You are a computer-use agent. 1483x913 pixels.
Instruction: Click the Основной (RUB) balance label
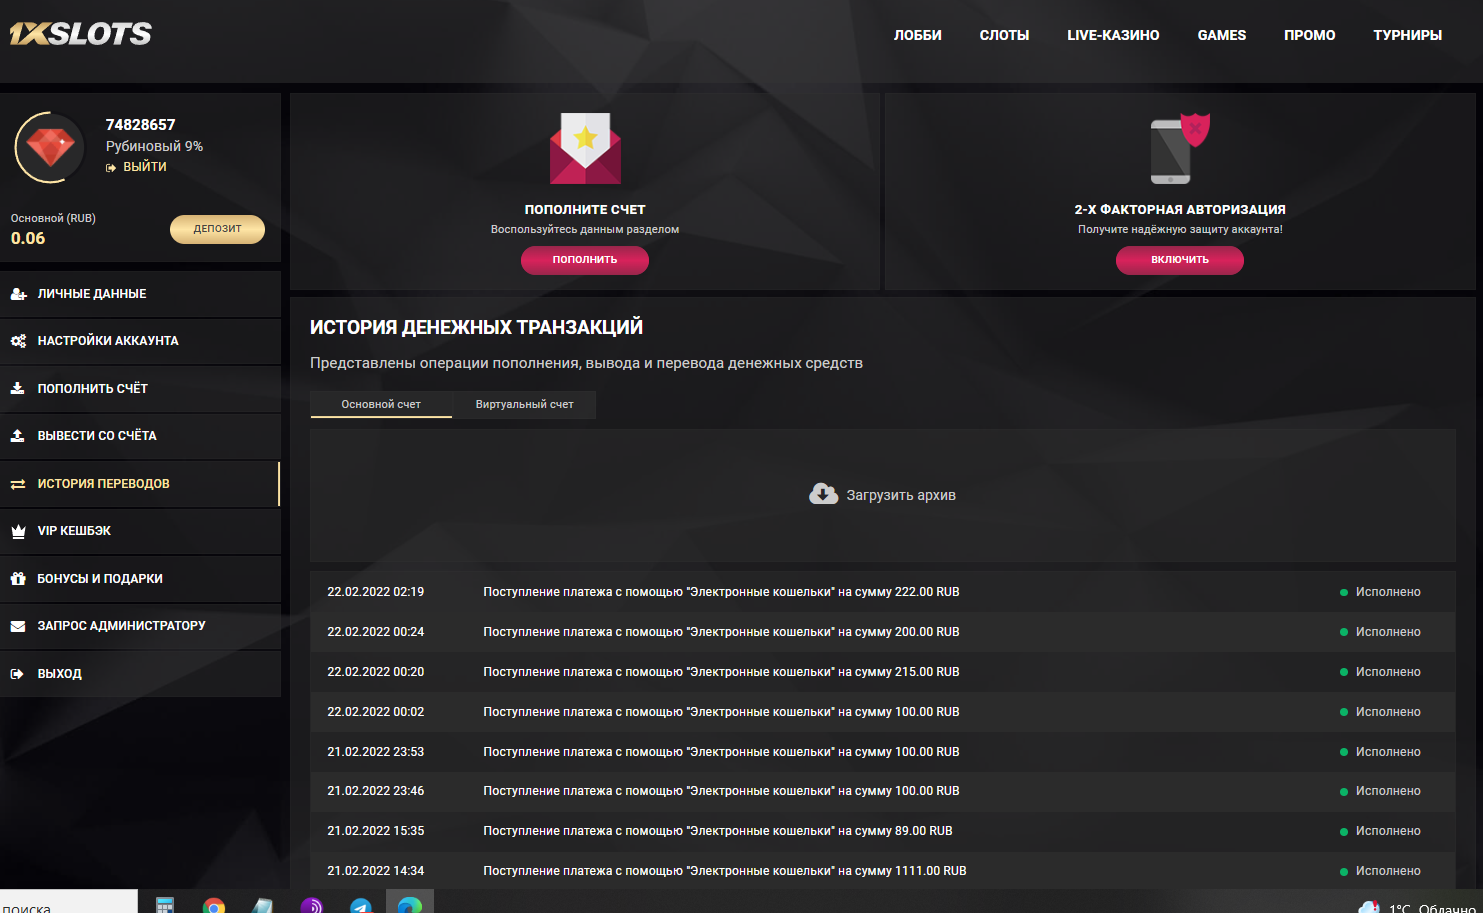tap(53, 218)
